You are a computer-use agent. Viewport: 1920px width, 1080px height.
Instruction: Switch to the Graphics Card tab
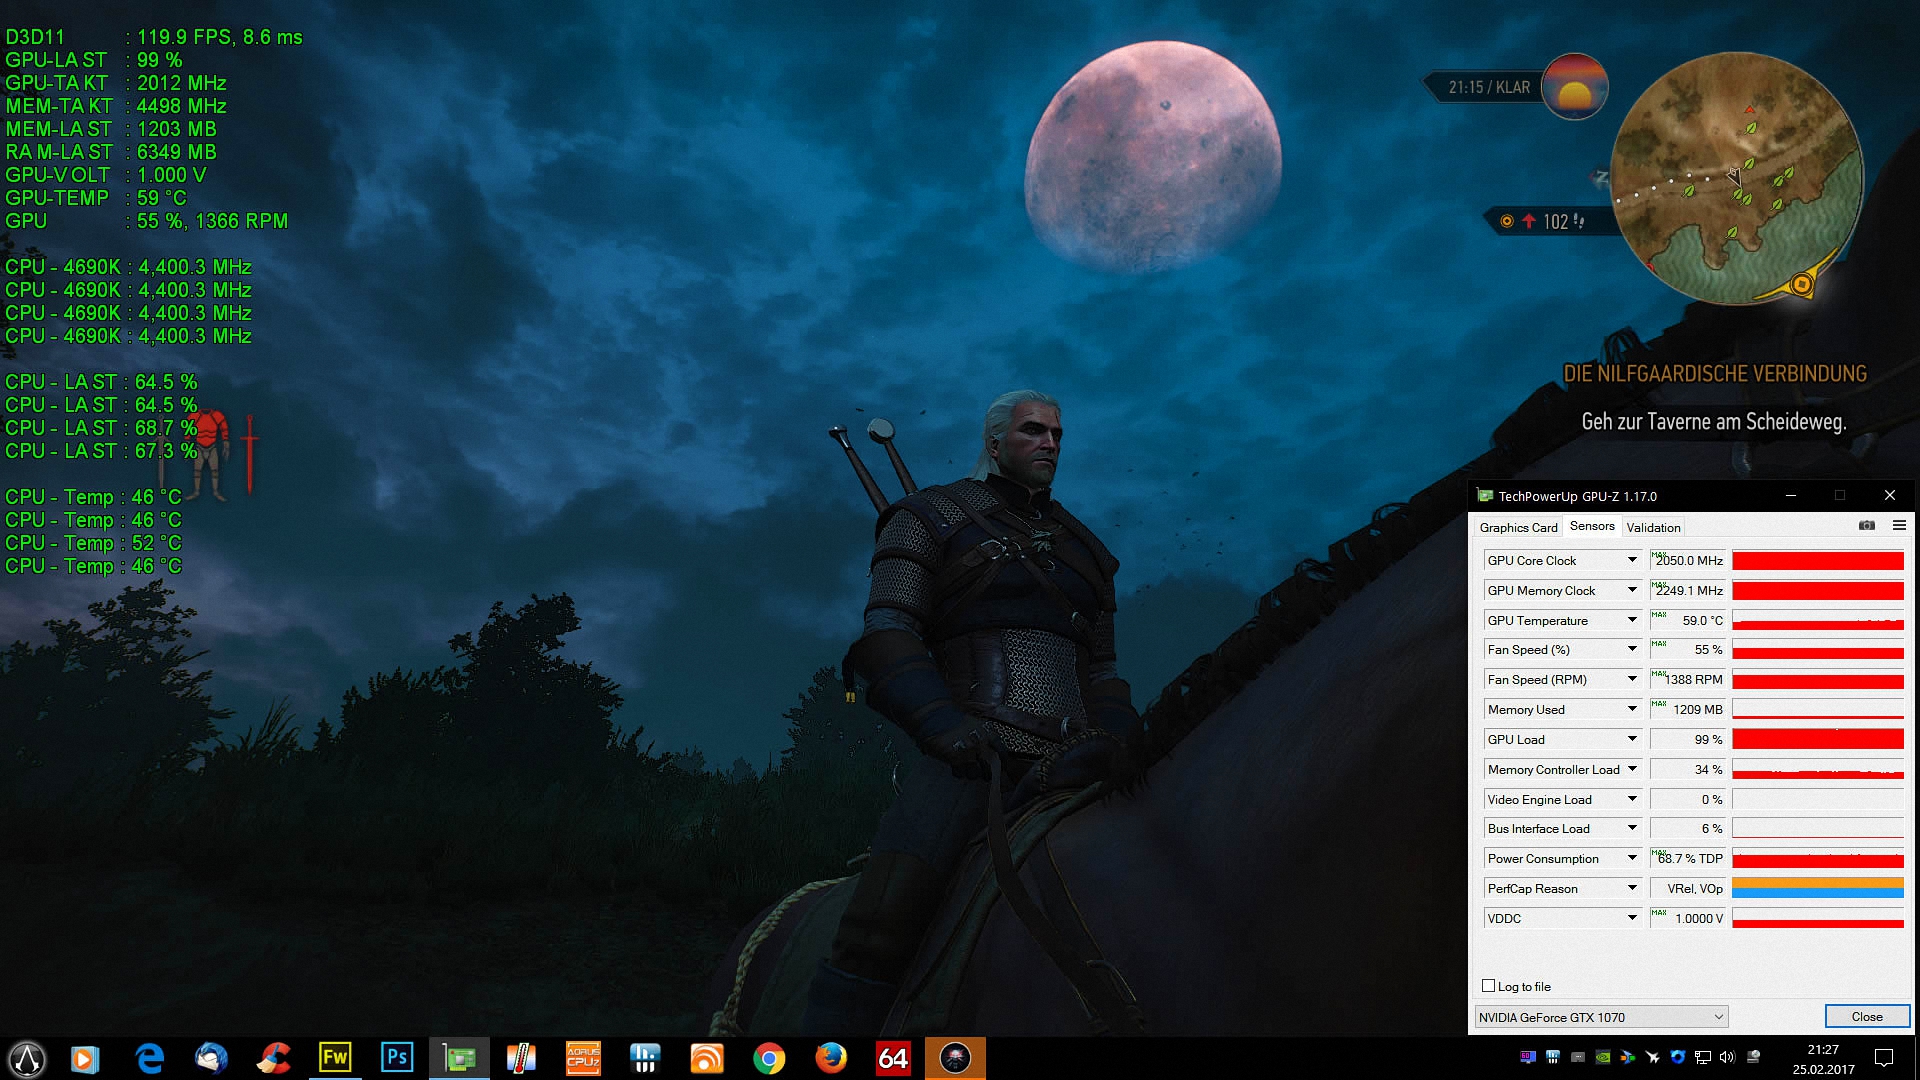click(x=1518, y=527)
